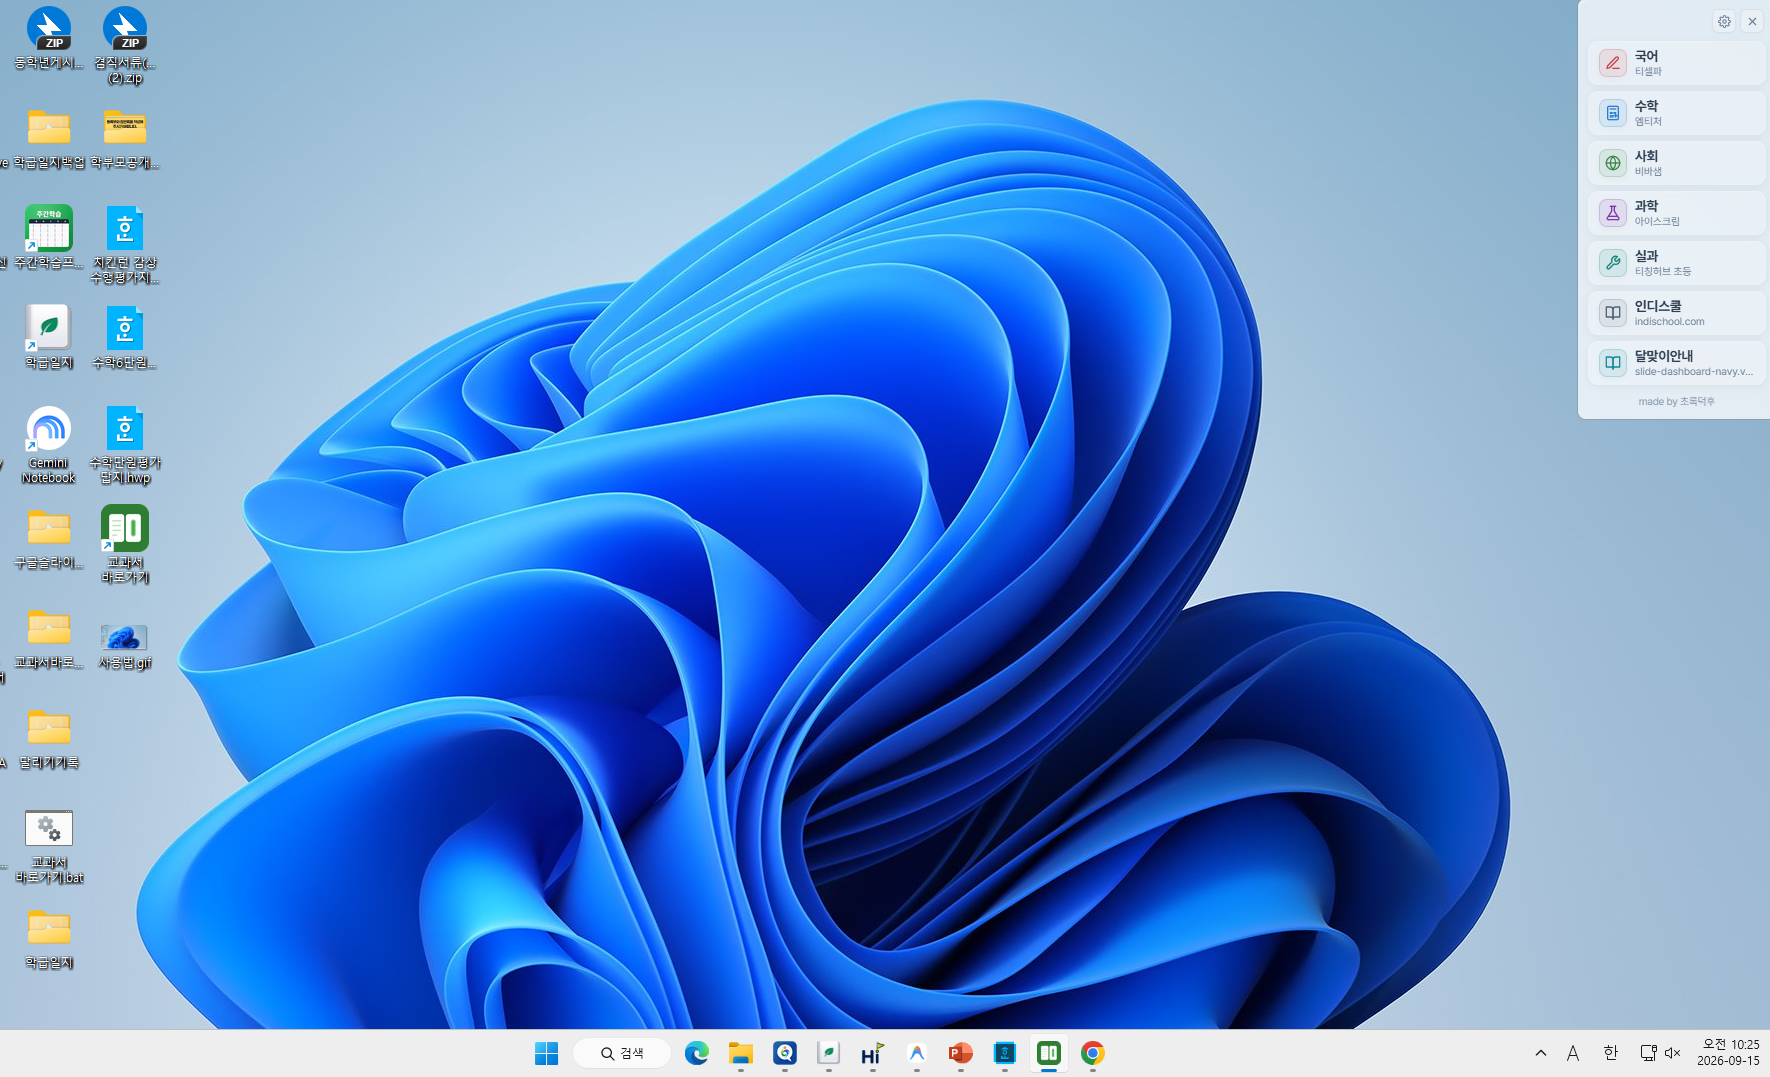Open the 사회 비바샘 shortcut

pyautogui.click(x=1676, y=163)
